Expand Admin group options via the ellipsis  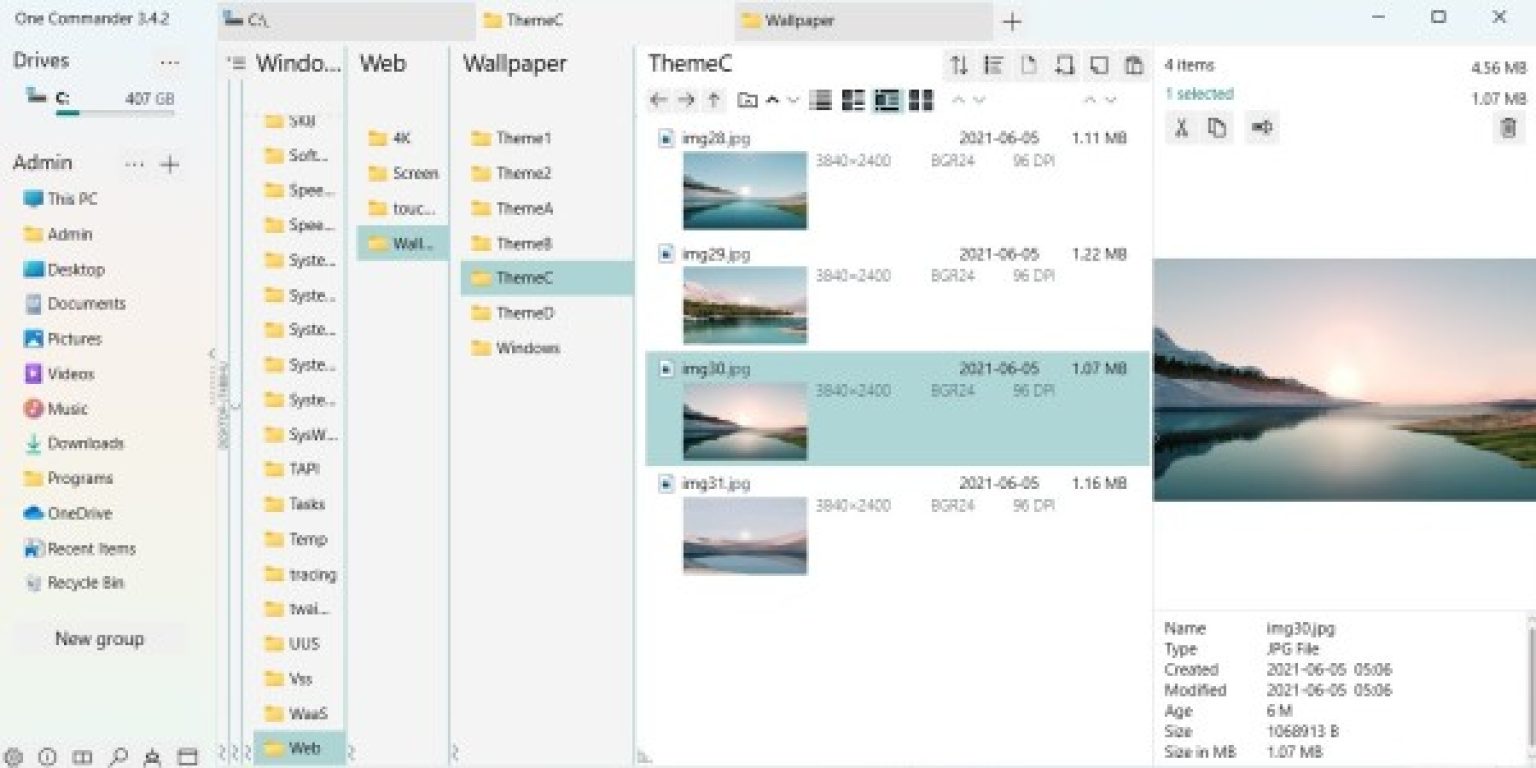pos(135,164)
